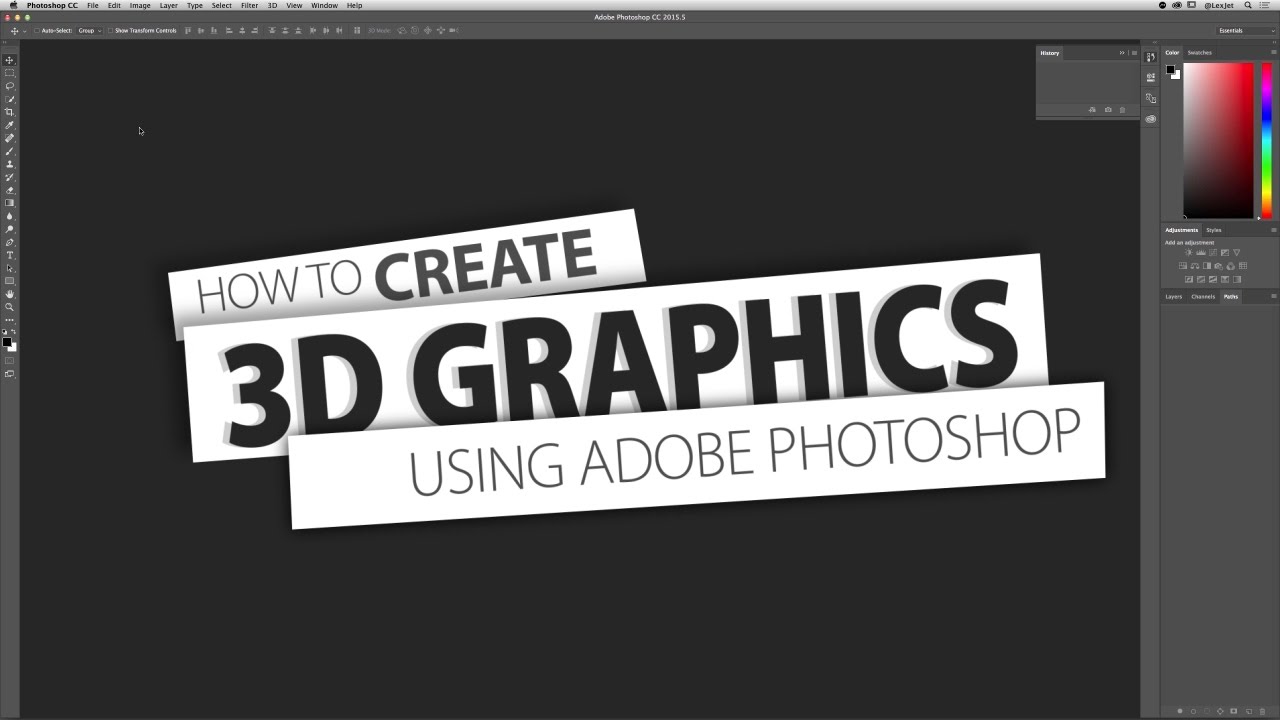
Task: Create new document from current state in History
Action: 1092,109
